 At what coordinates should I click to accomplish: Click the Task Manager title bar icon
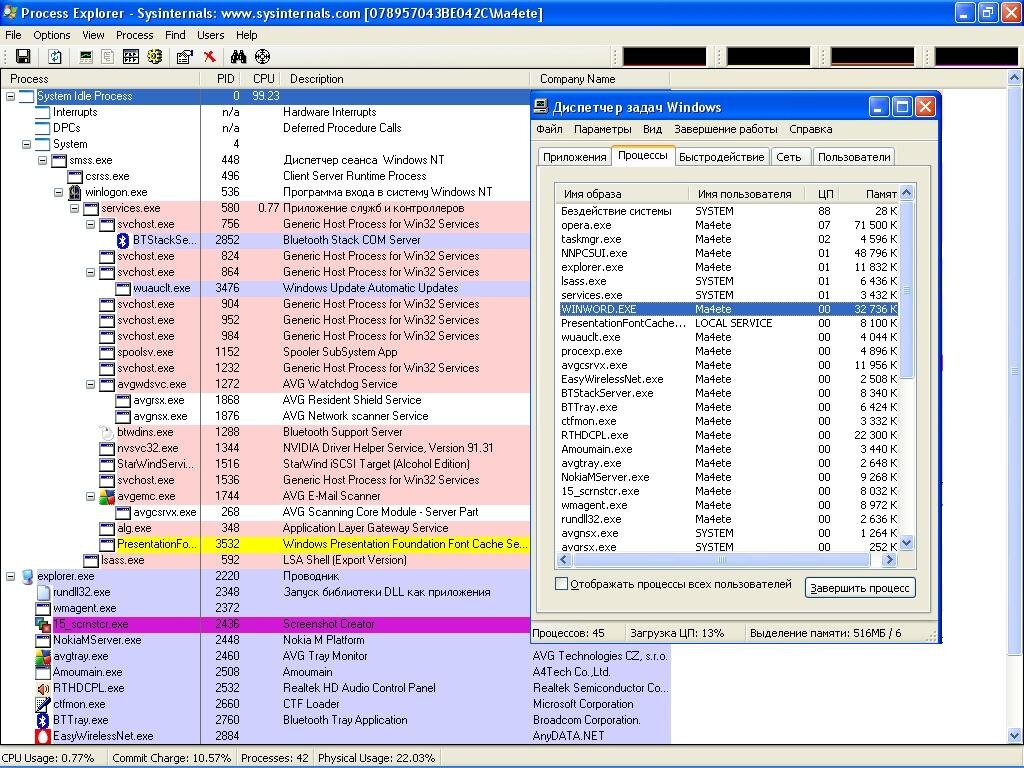coord(541,107)
